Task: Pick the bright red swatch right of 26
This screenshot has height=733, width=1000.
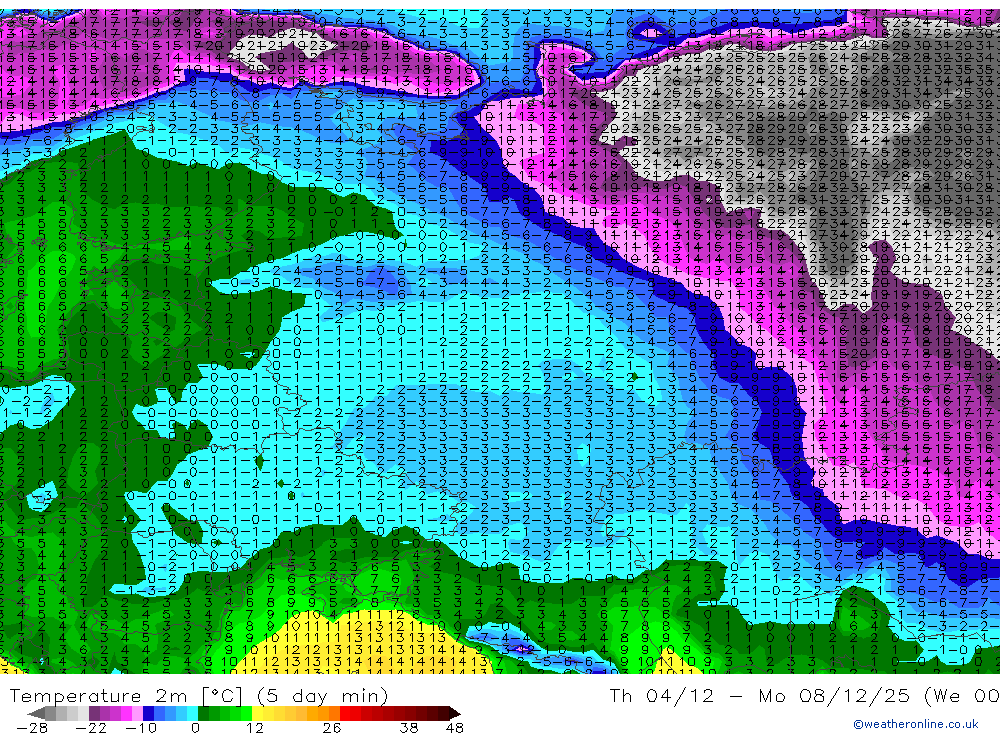Action: (x=345, y=713)
